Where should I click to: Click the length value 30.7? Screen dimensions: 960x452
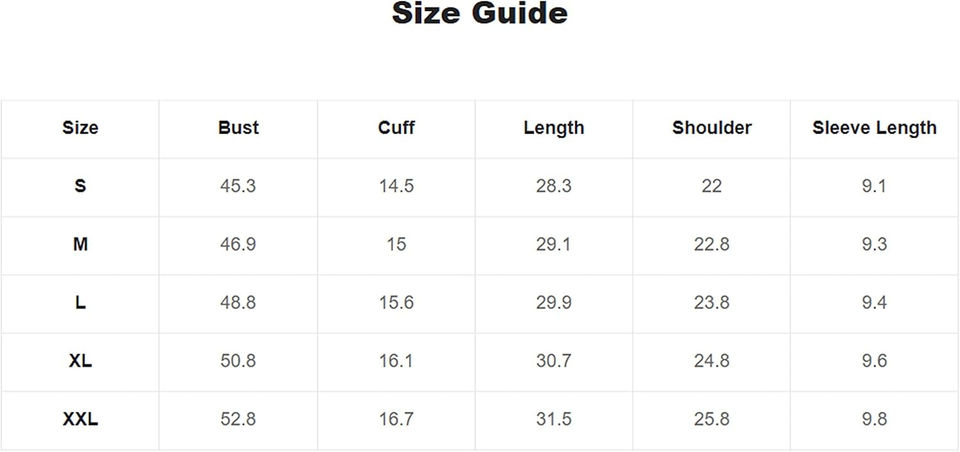[x=553, y=361]
